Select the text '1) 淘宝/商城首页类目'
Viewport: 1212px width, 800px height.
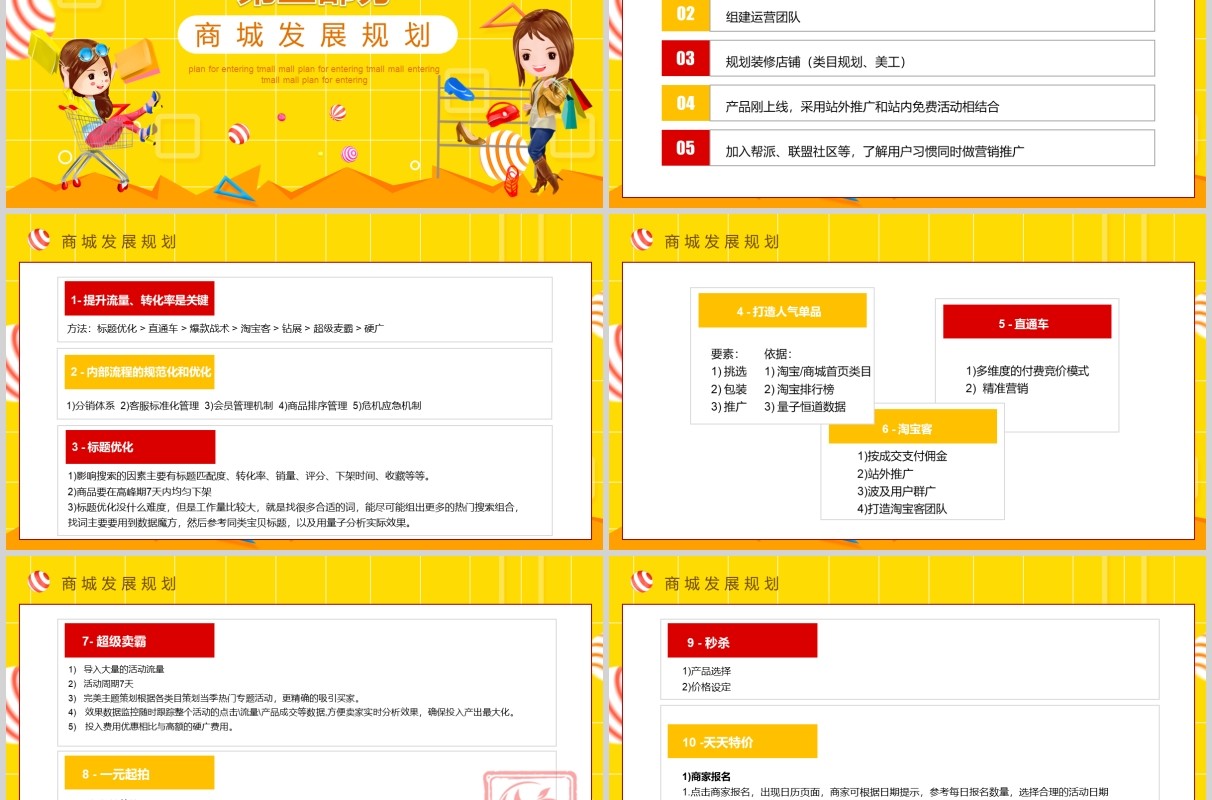818,371
